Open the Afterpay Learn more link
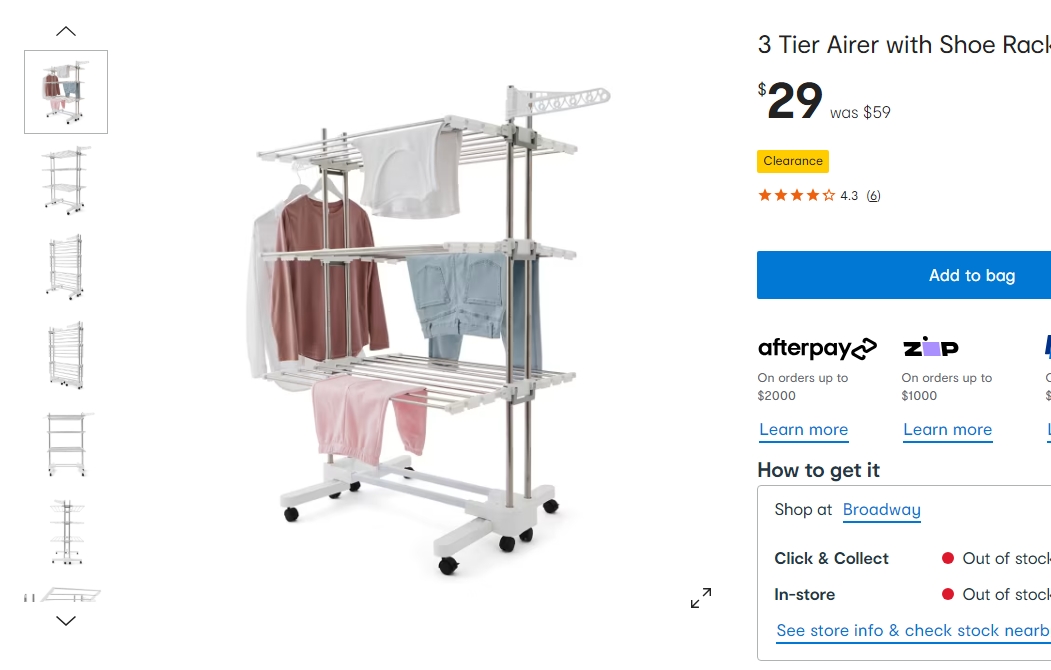The height and width of the screenshot is (670, 1051). coord(804,429)
